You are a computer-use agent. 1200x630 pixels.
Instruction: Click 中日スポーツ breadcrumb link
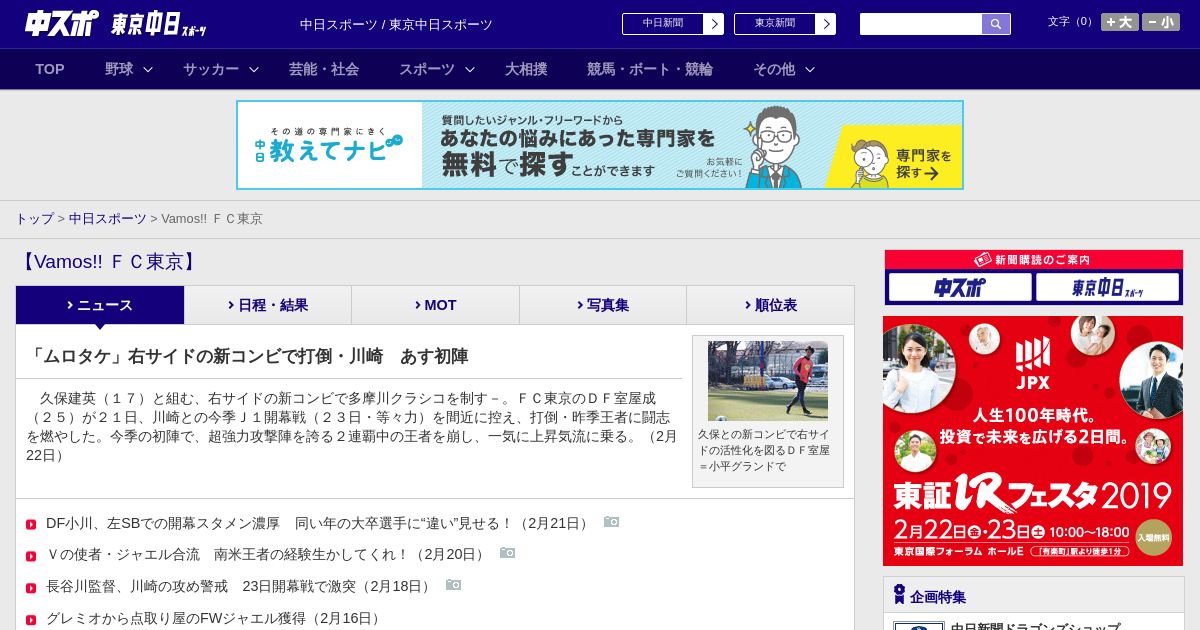pyautogui.click(x=107, y=218)
